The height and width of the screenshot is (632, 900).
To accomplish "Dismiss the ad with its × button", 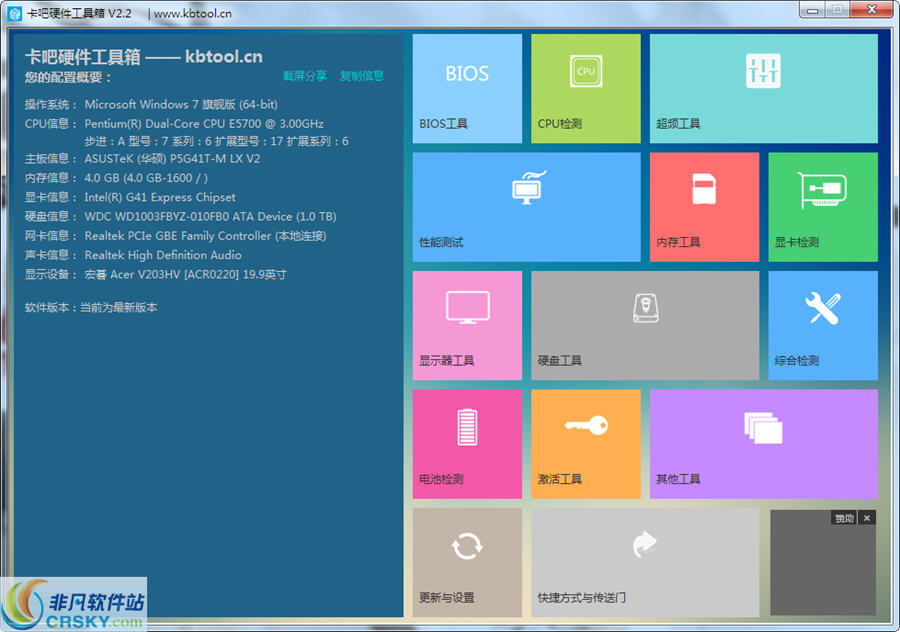I will click(x=867, y=518).
